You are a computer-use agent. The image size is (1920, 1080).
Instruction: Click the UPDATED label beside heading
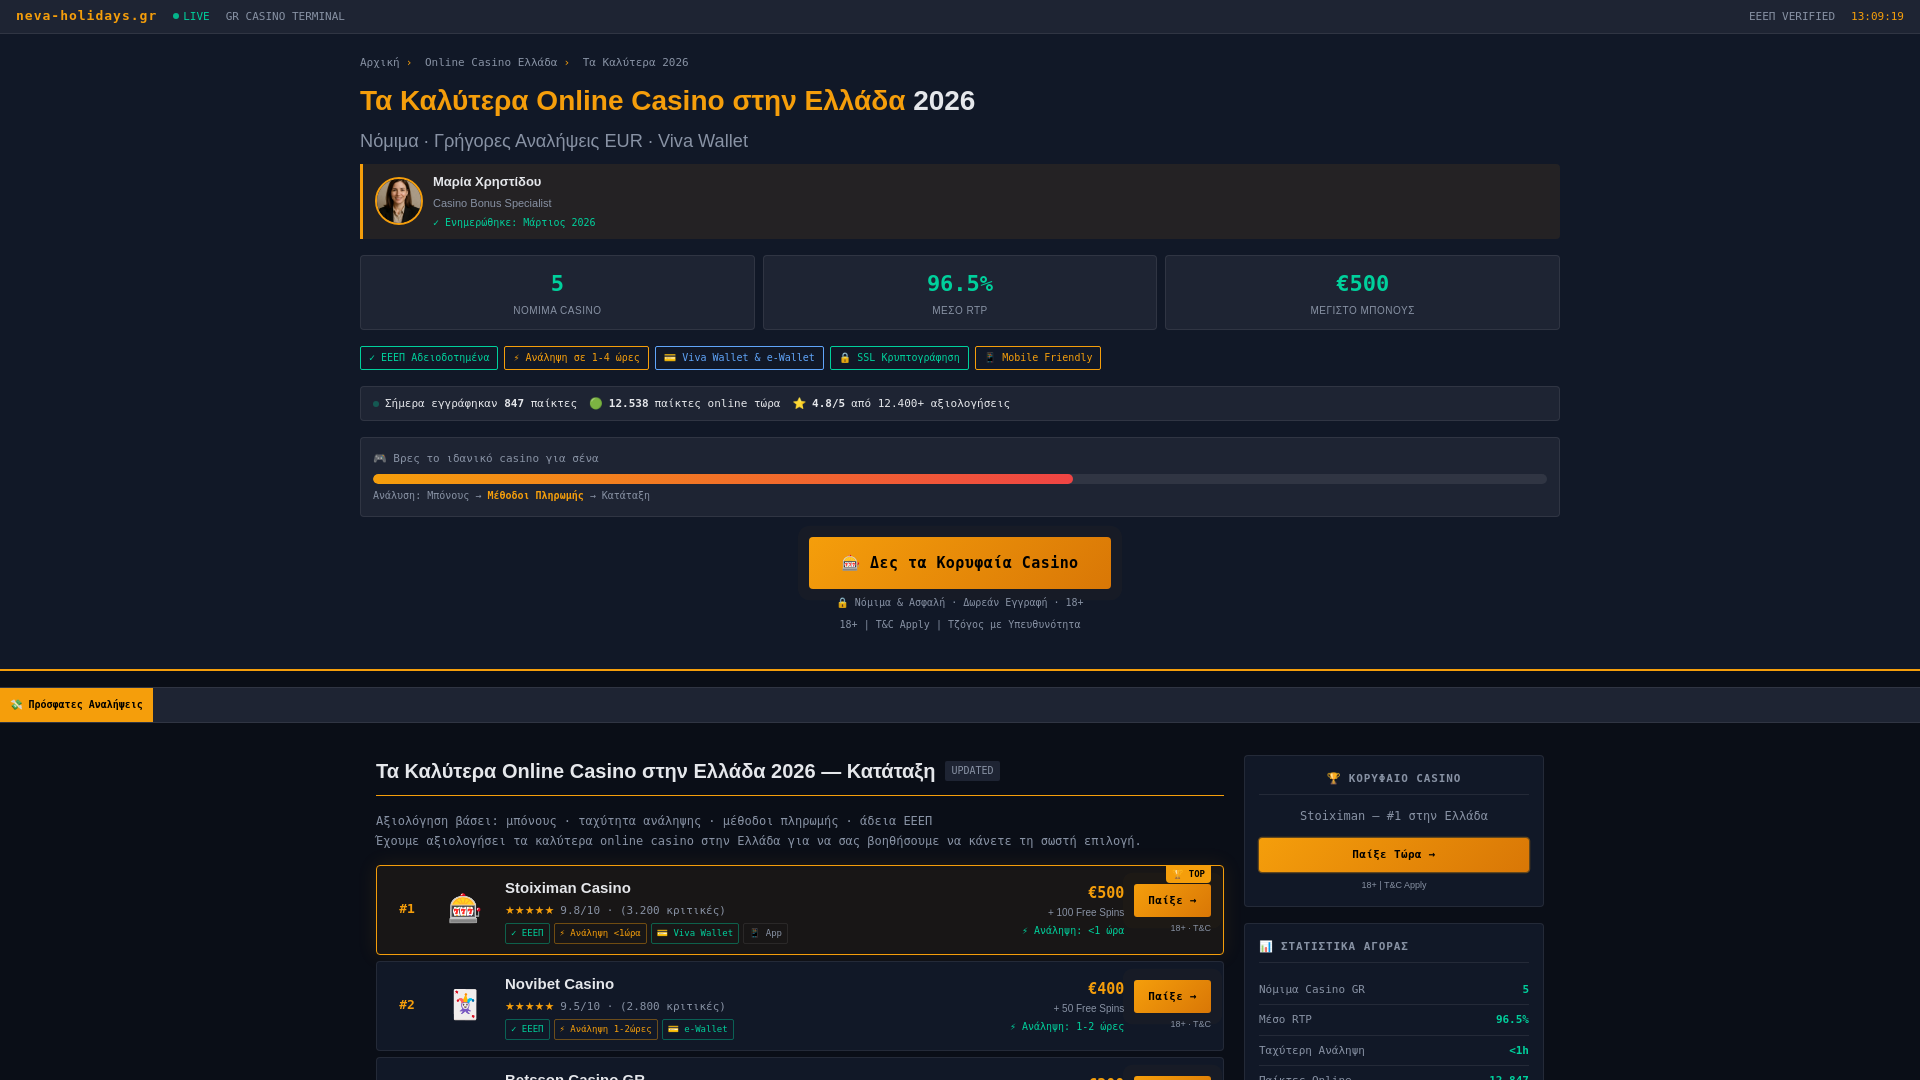(972, 771)
